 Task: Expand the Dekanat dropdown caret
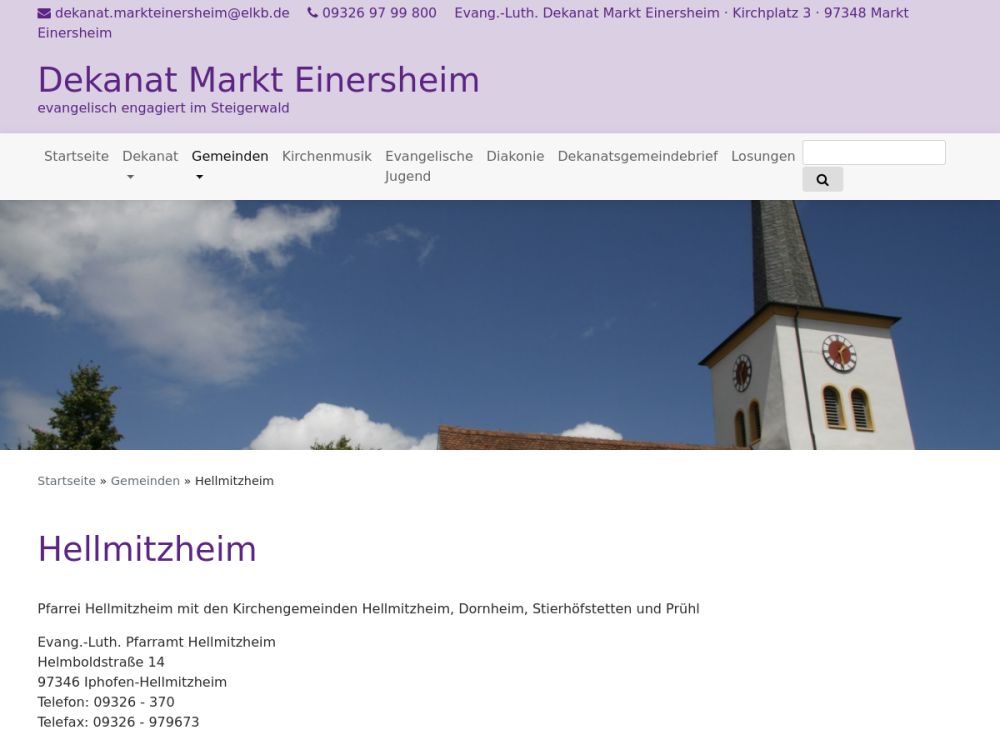[129, 177]
